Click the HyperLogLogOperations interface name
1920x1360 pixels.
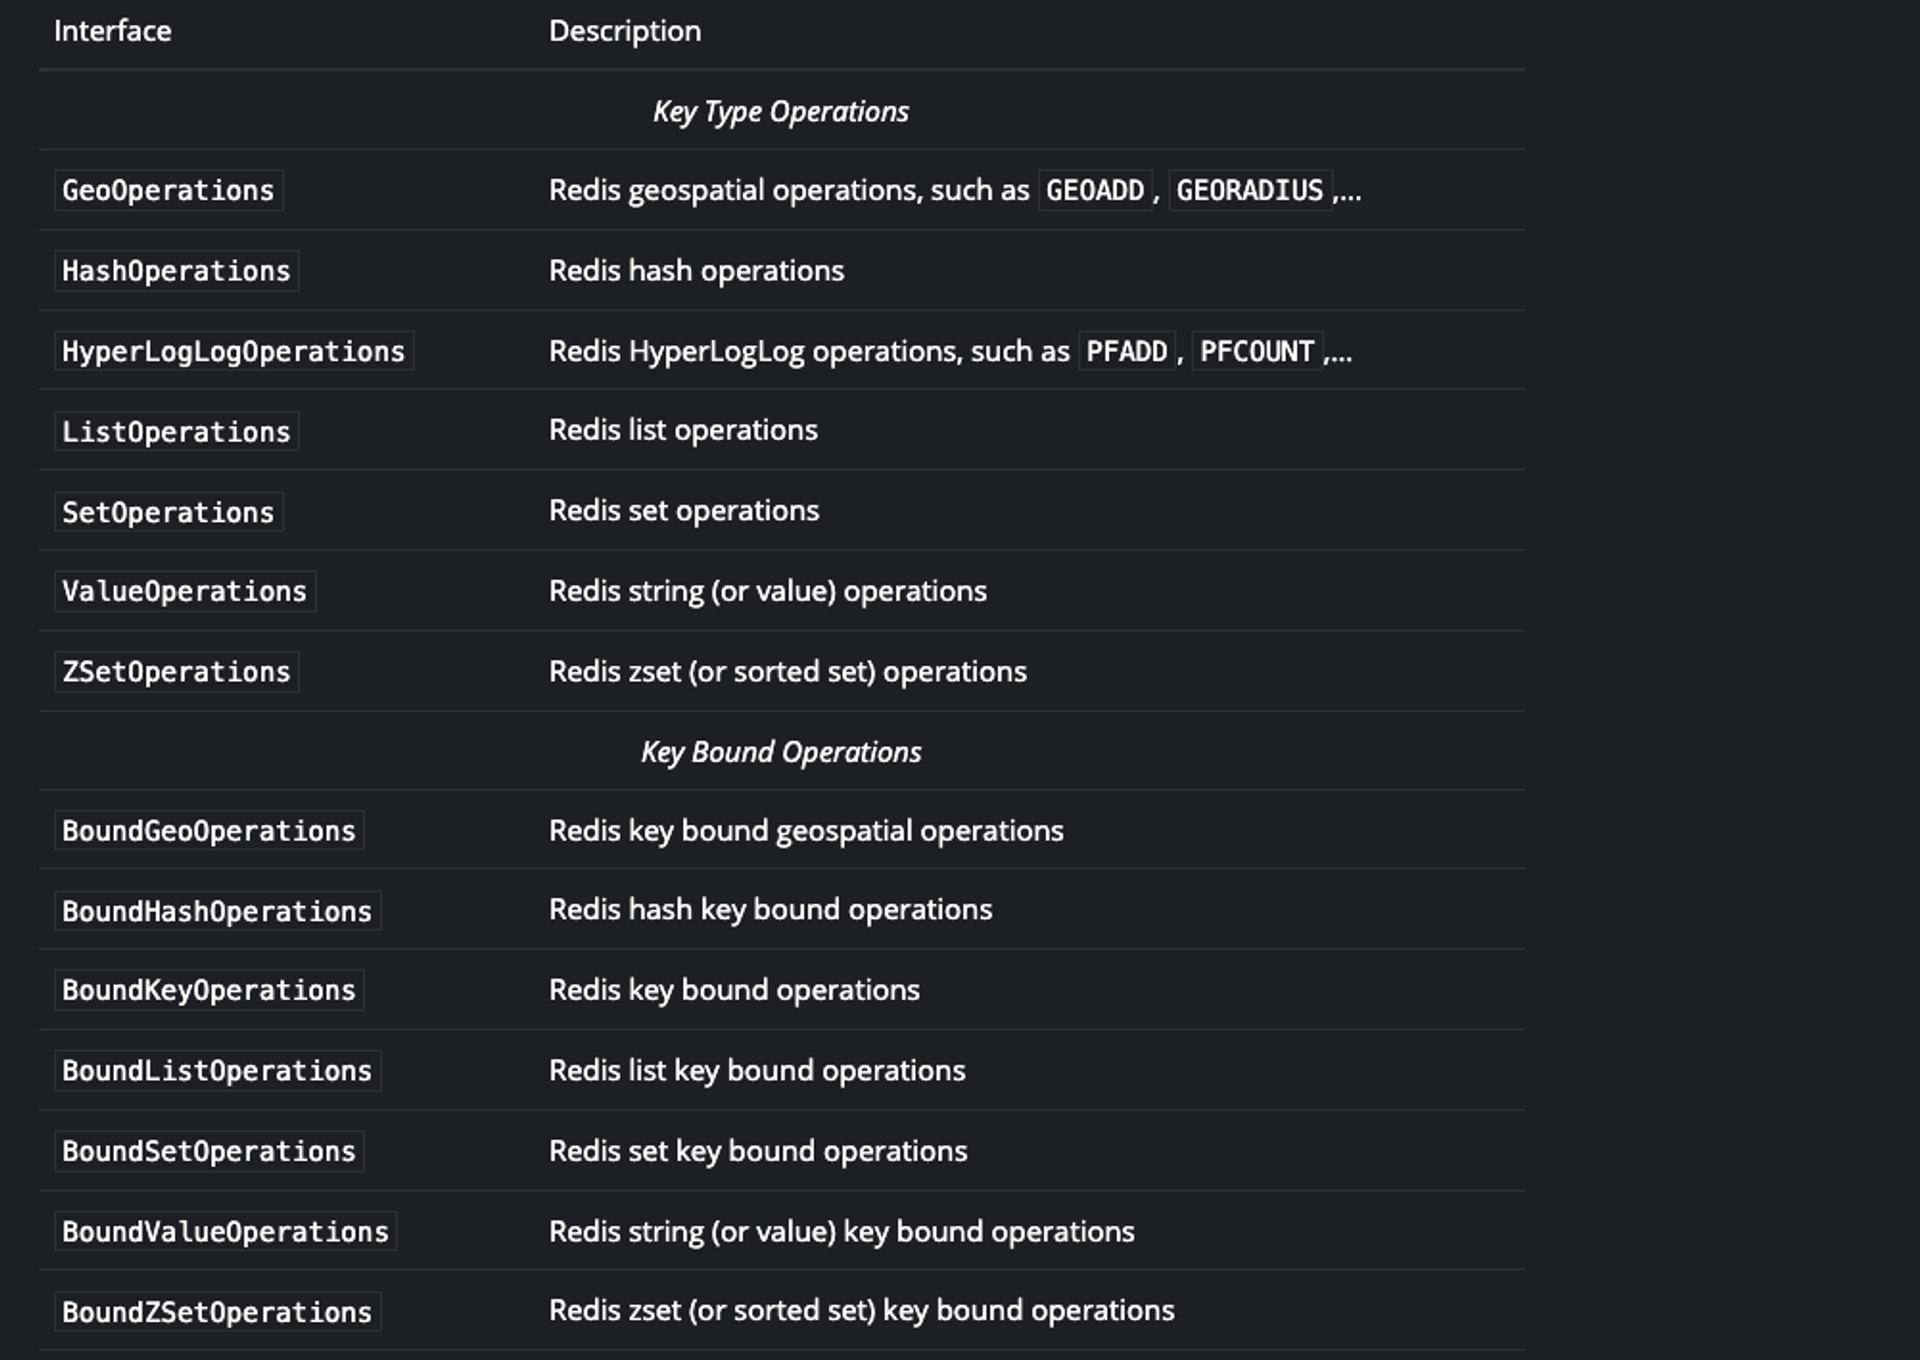coord(233,351)
